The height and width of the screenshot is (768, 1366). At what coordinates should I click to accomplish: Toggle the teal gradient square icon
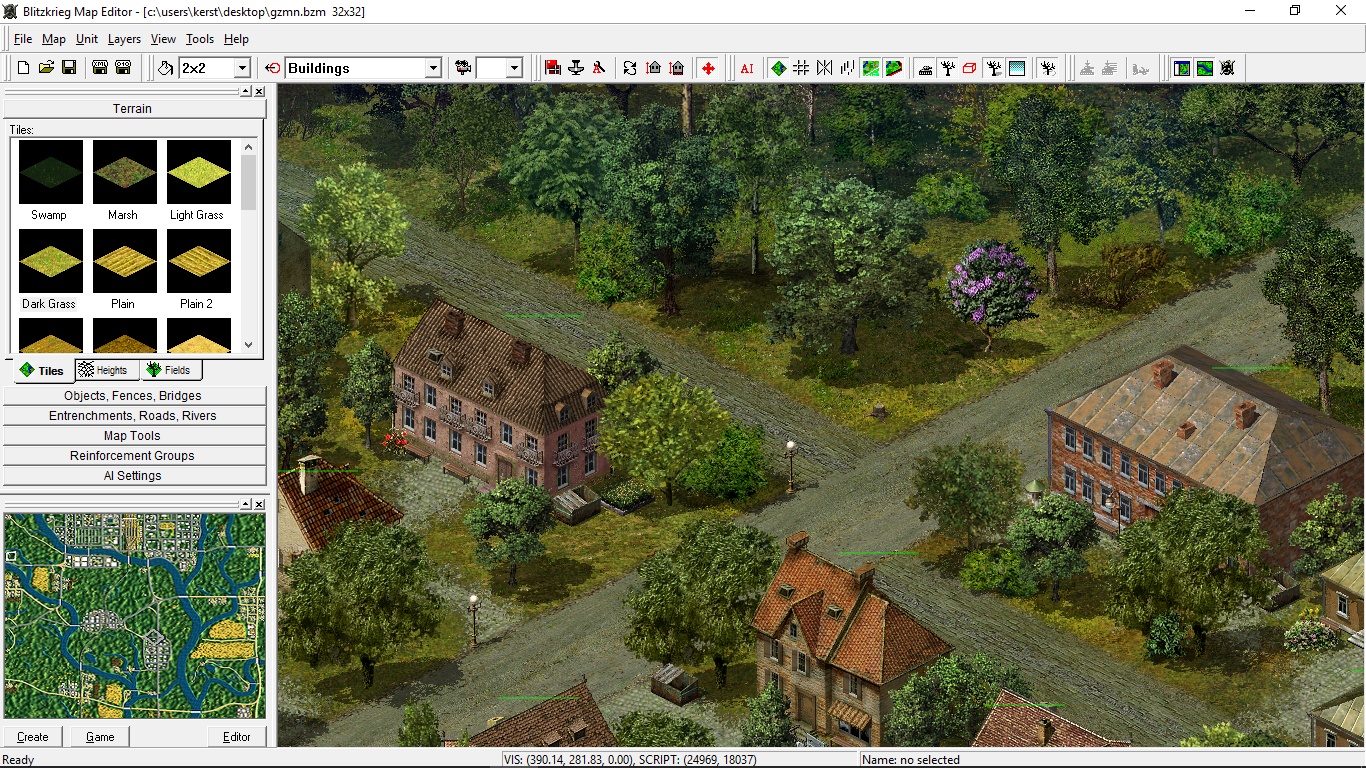pyautogui.click(x=1017, y=68)
